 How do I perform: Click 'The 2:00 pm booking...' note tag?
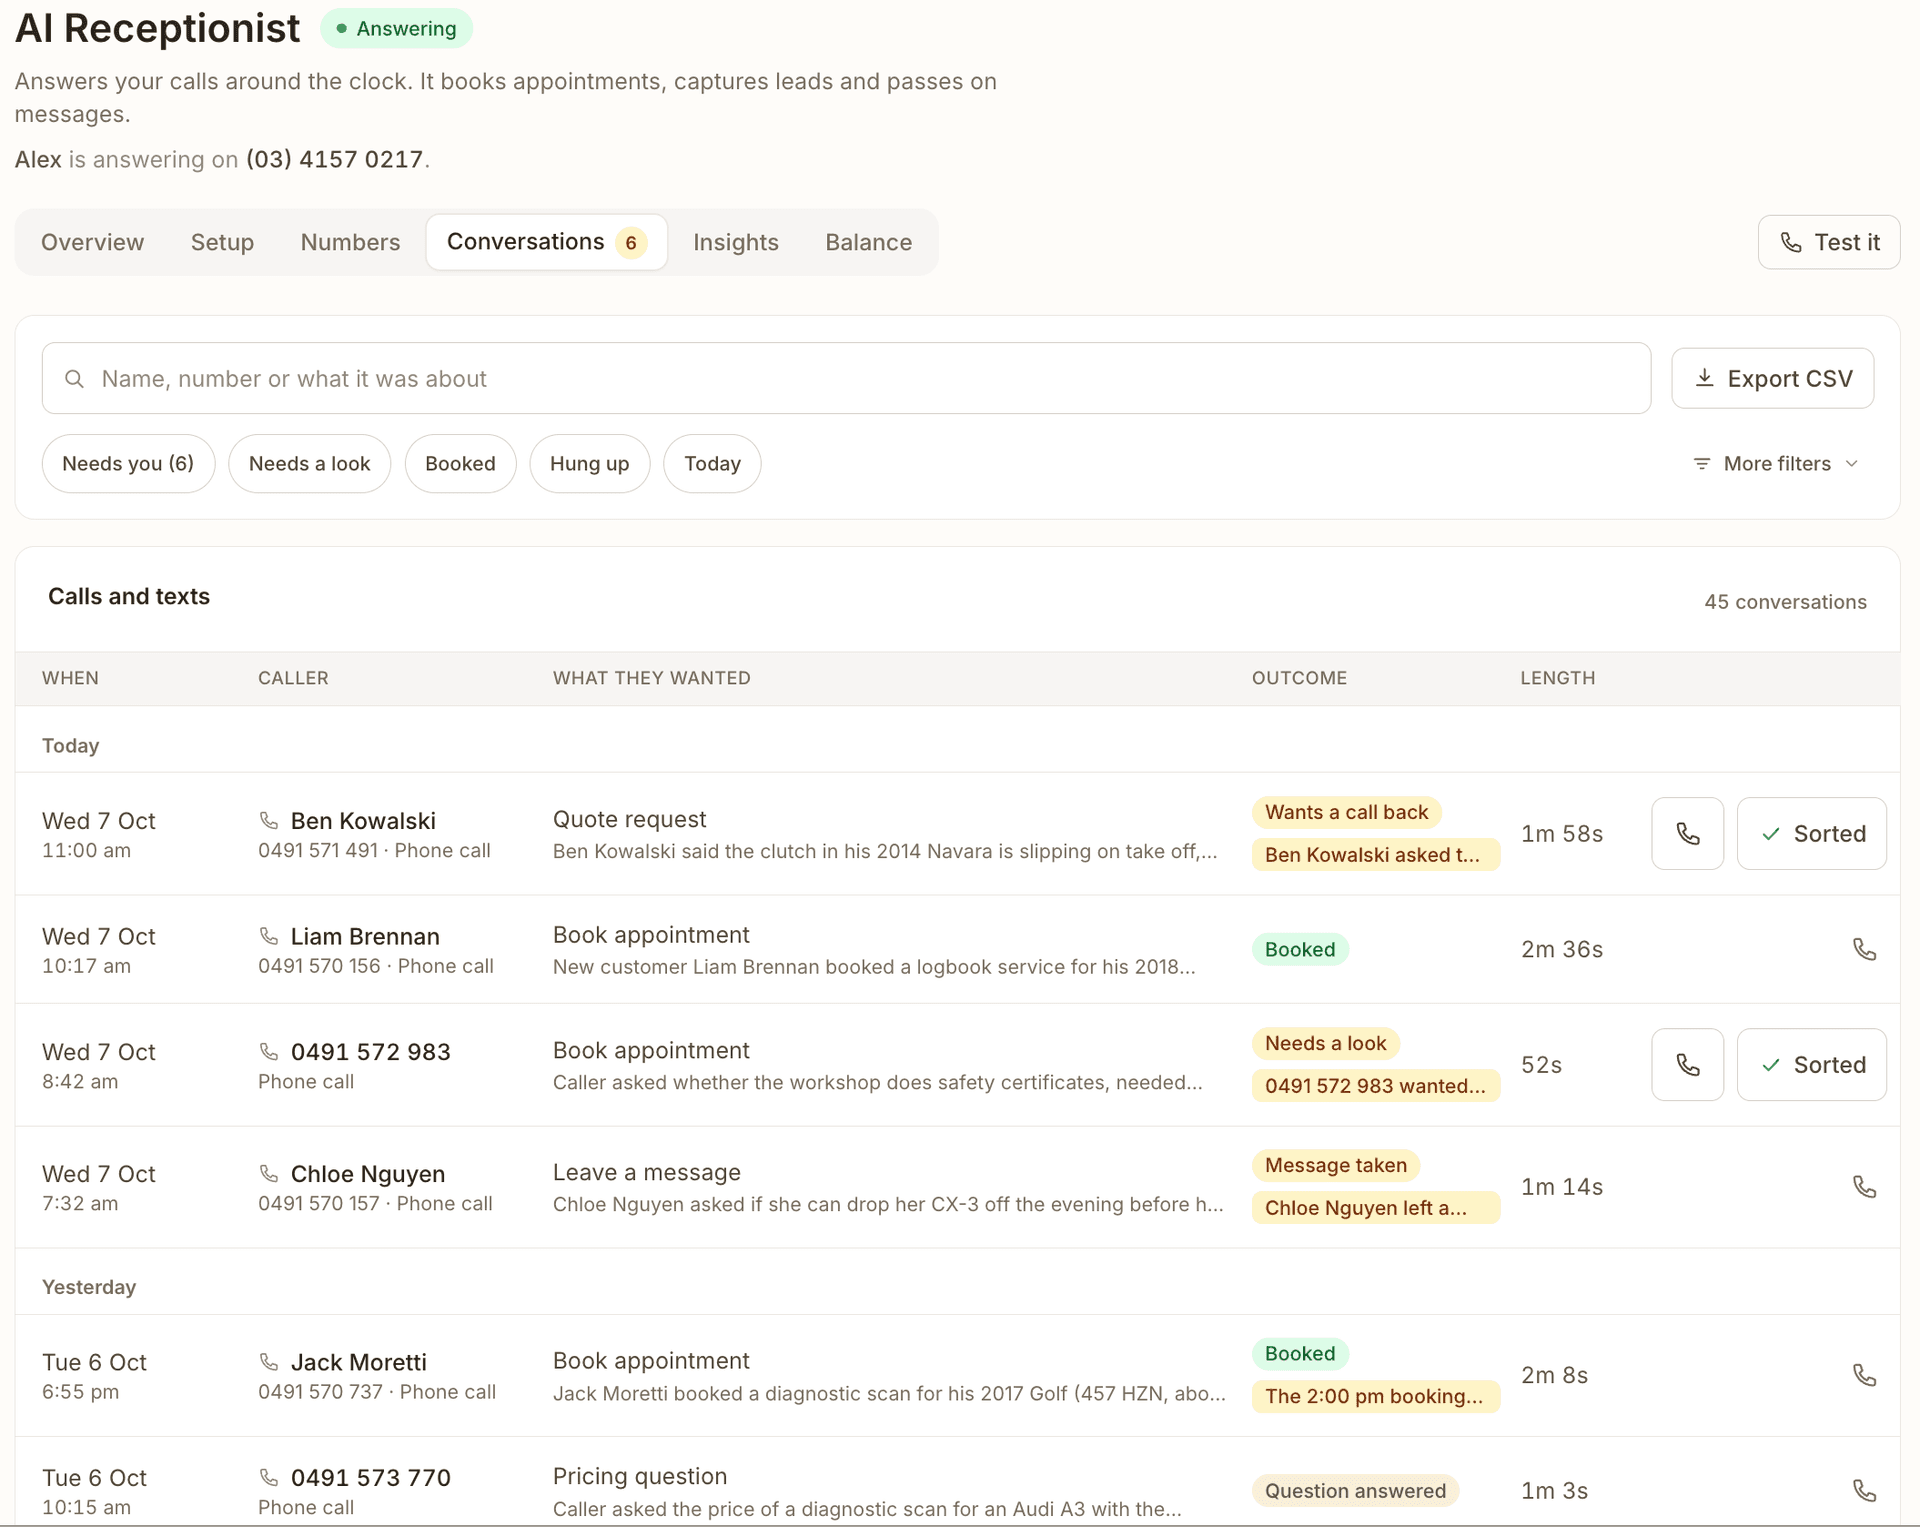coord(1375,1396)
